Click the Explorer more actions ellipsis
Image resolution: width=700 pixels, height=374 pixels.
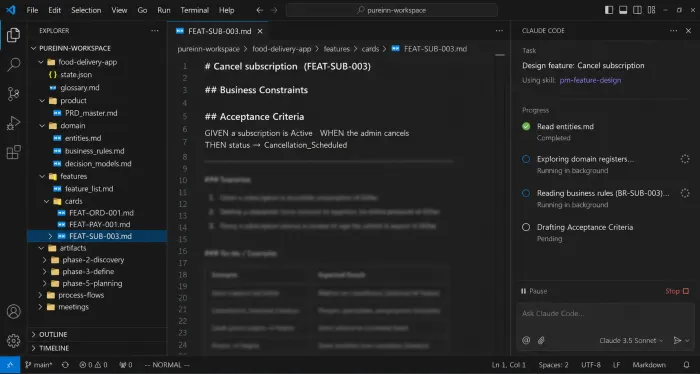coord(154,31)
